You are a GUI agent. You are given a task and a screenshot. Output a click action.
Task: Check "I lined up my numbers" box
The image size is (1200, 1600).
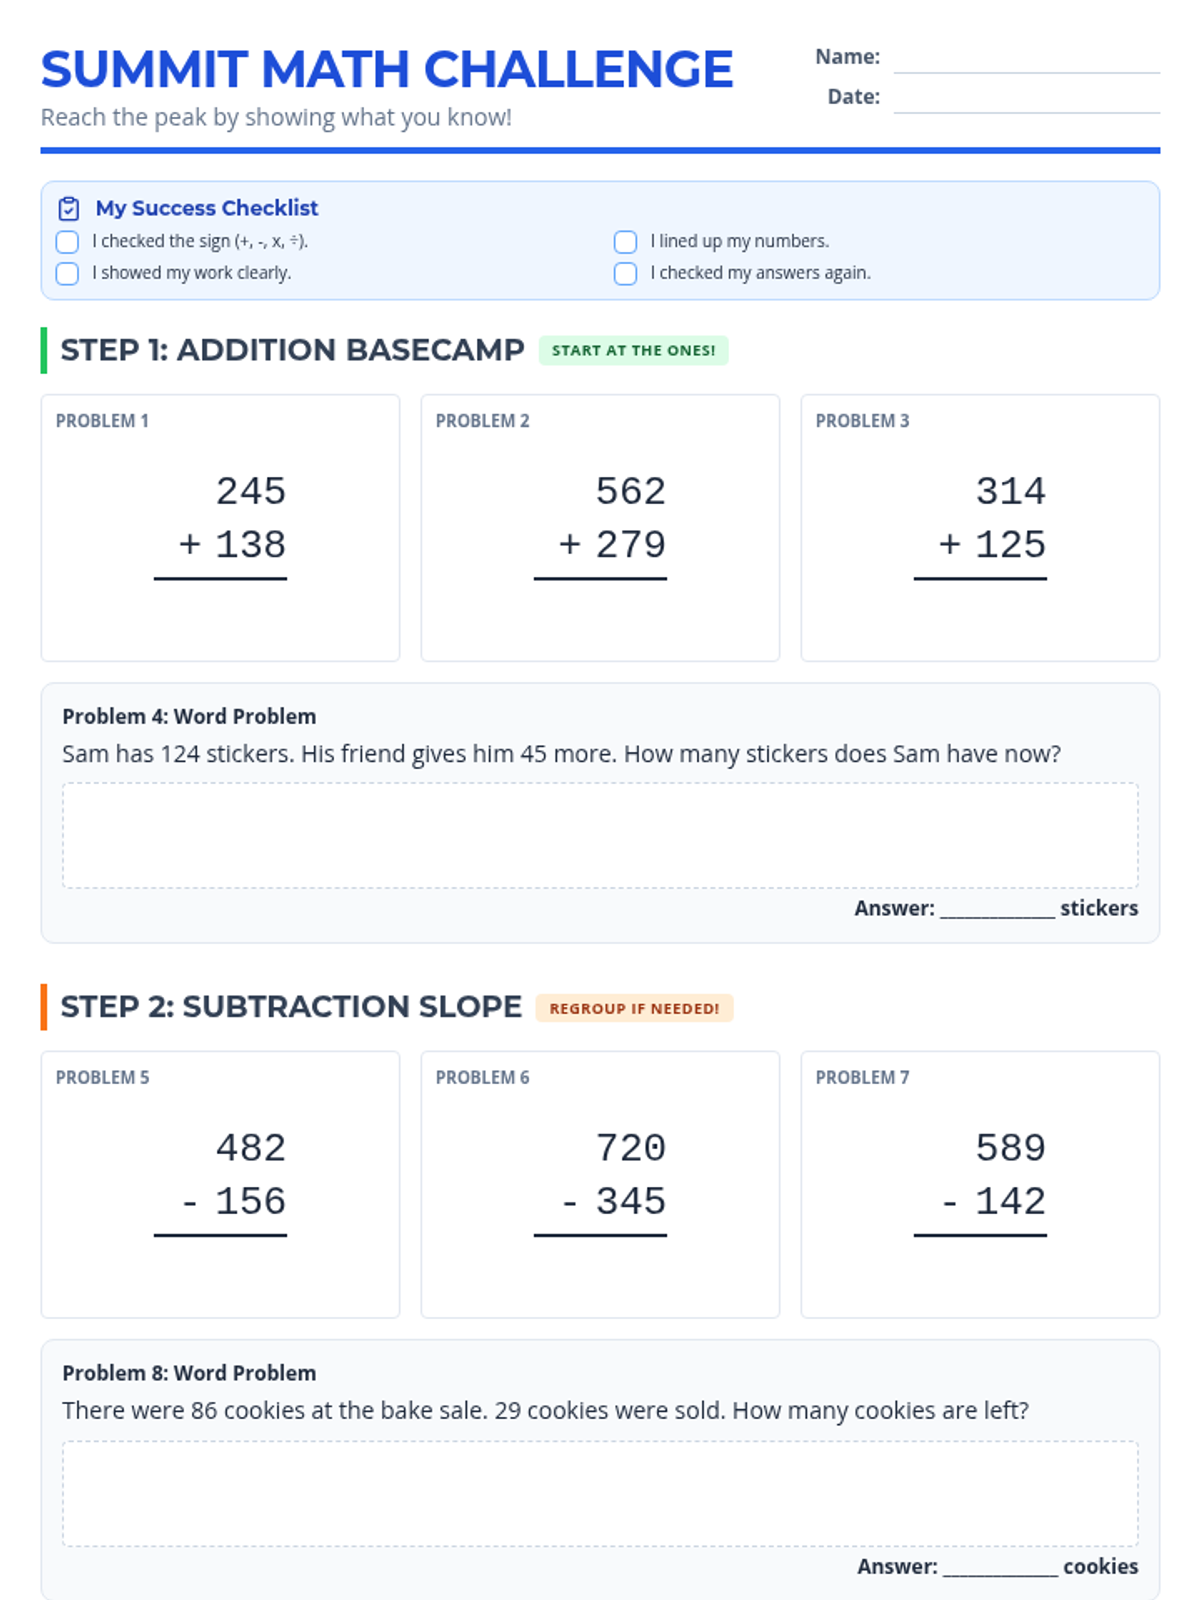coord(625,242)
